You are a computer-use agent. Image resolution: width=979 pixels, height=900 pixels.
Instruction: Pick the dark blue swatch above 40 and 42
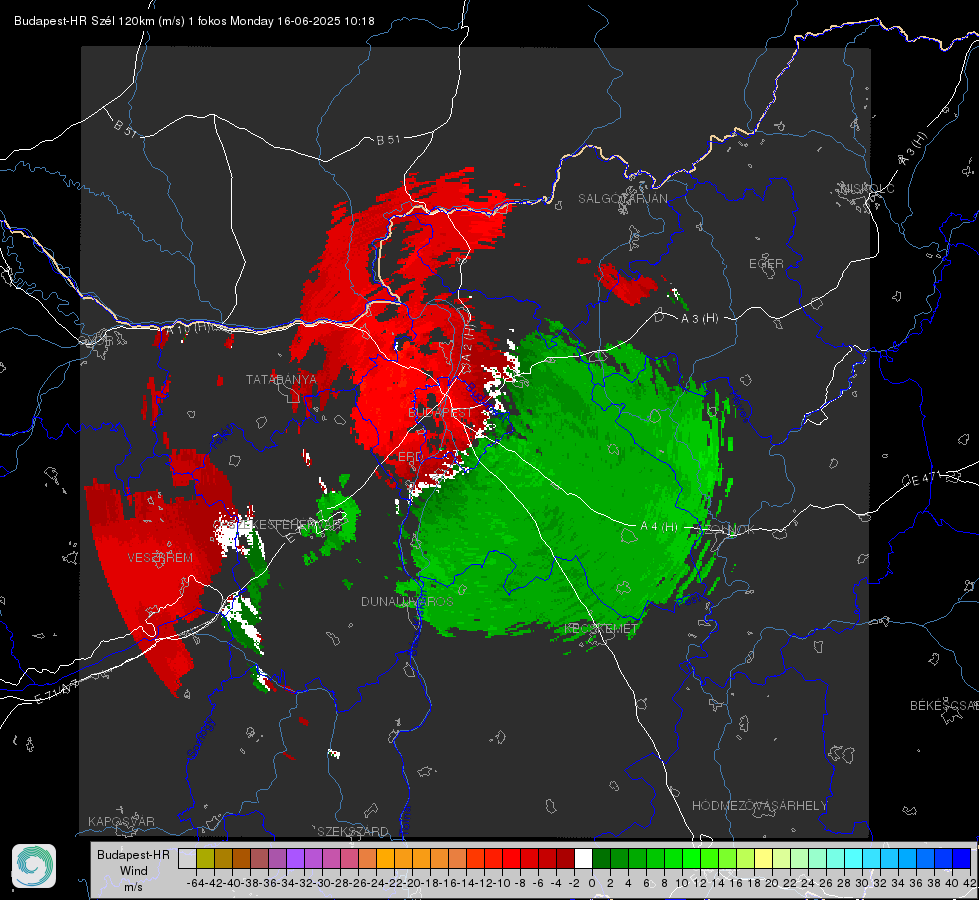click(x=962, y=859)
